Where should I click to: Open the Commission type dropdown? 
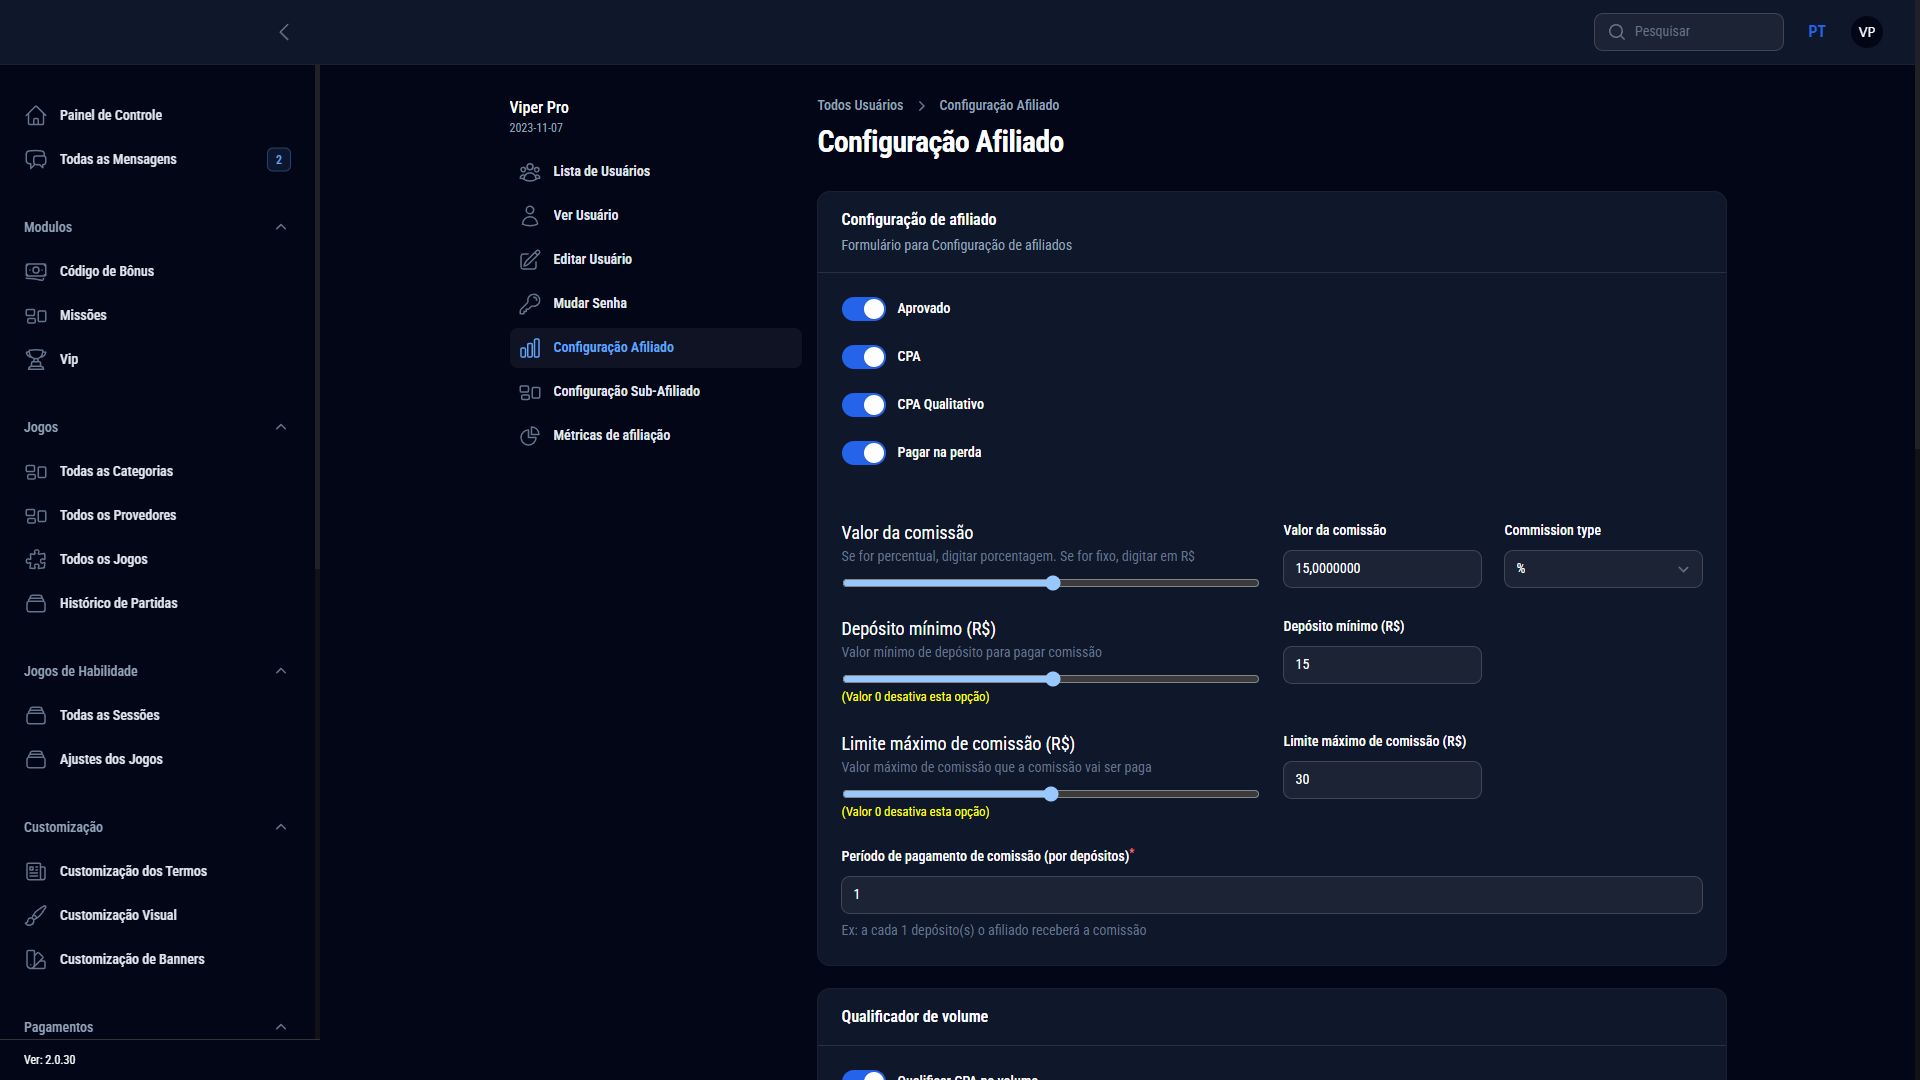pyautogui.click(x=1602, y=569)
